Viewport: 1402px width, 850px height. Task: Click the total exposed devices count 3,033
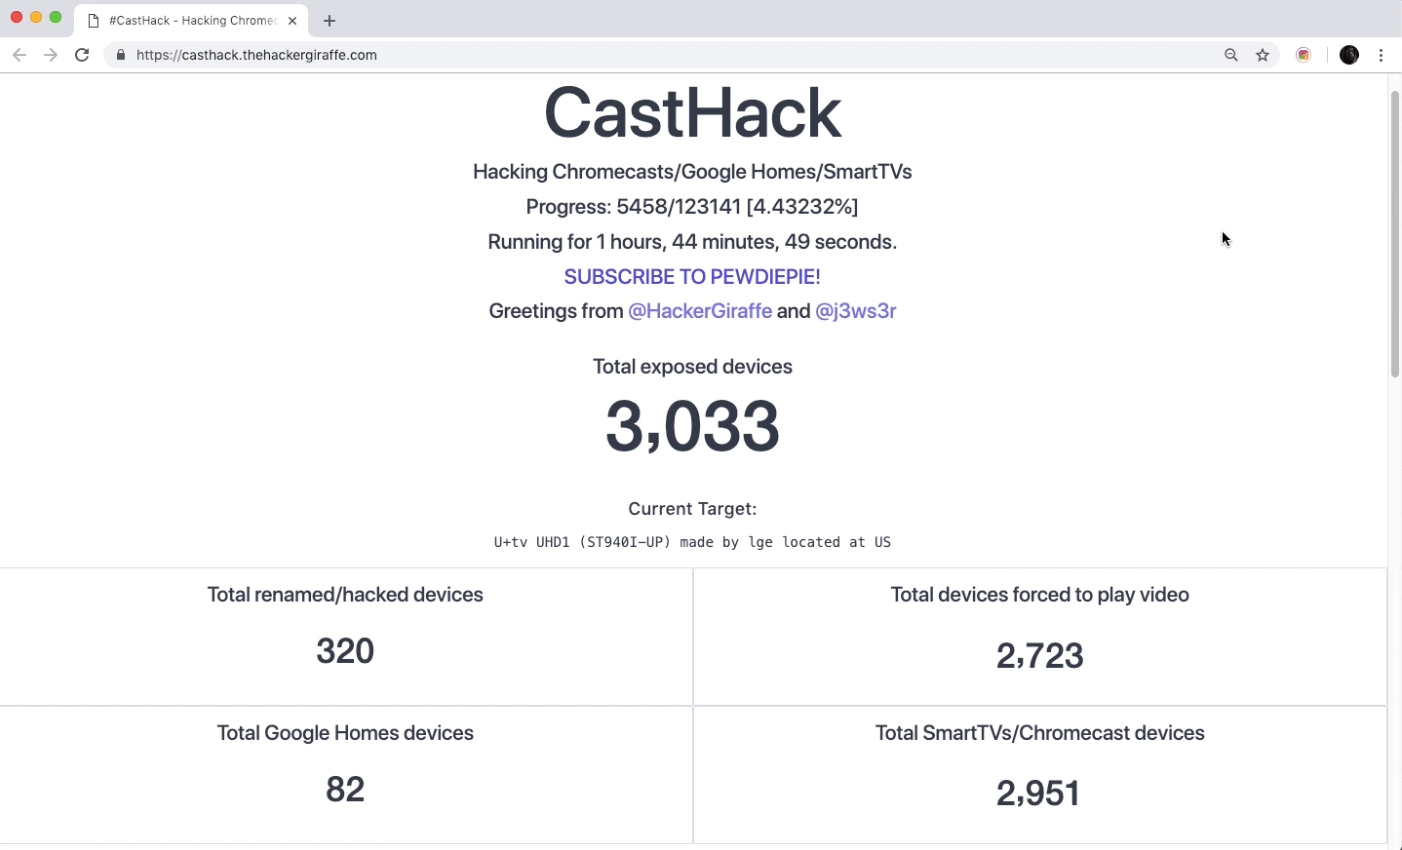point(692,426)
